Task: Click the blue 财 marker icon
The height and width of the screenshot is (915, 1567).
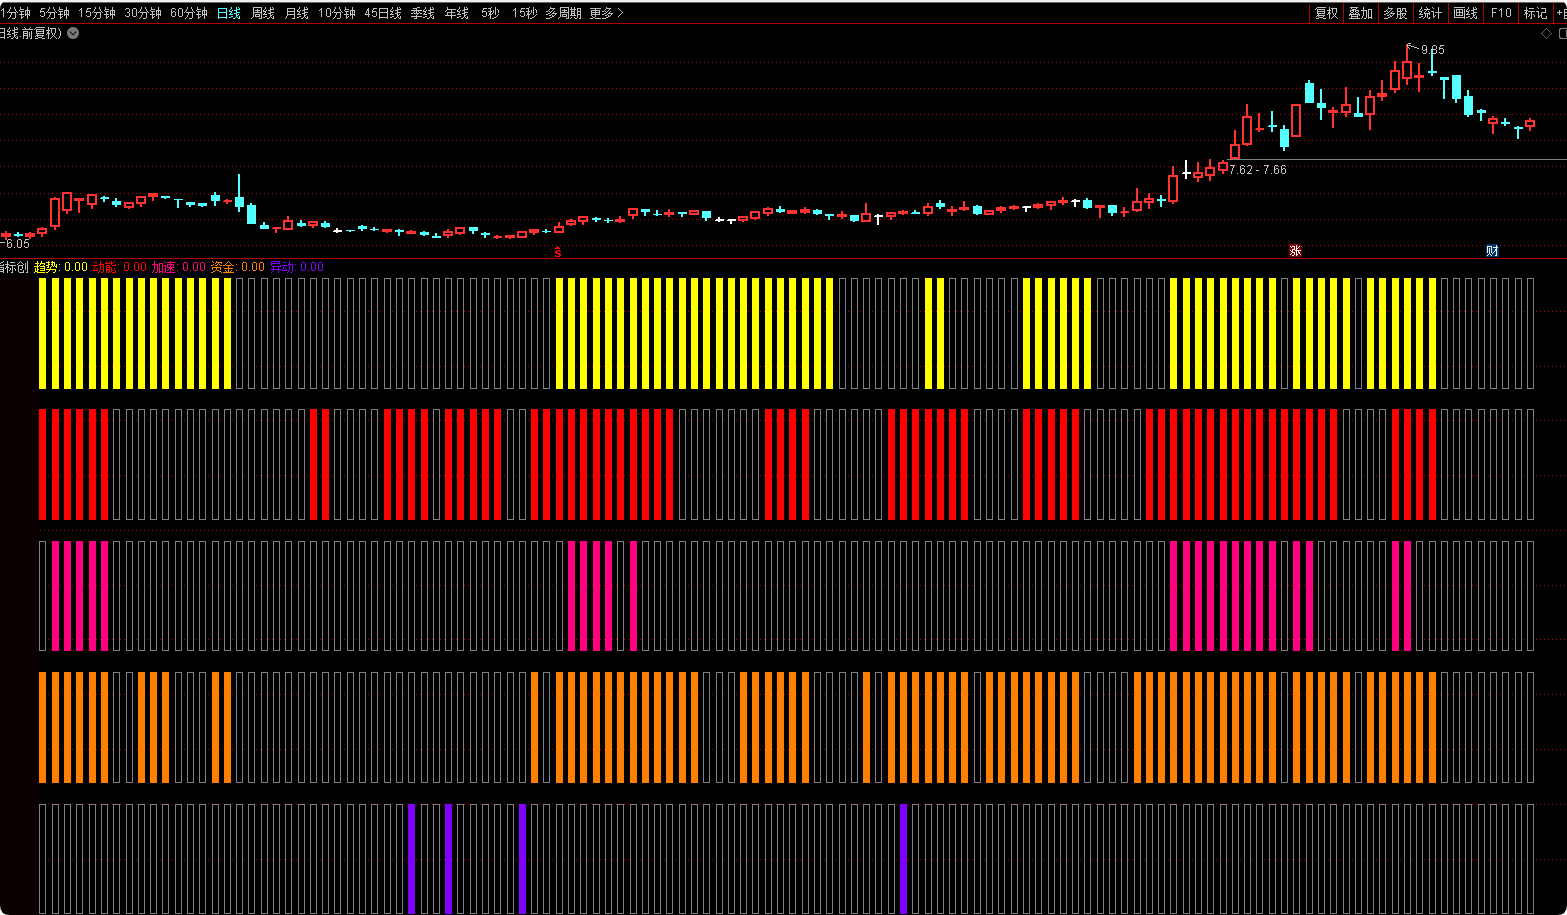Action: [x=1492, y=251]
